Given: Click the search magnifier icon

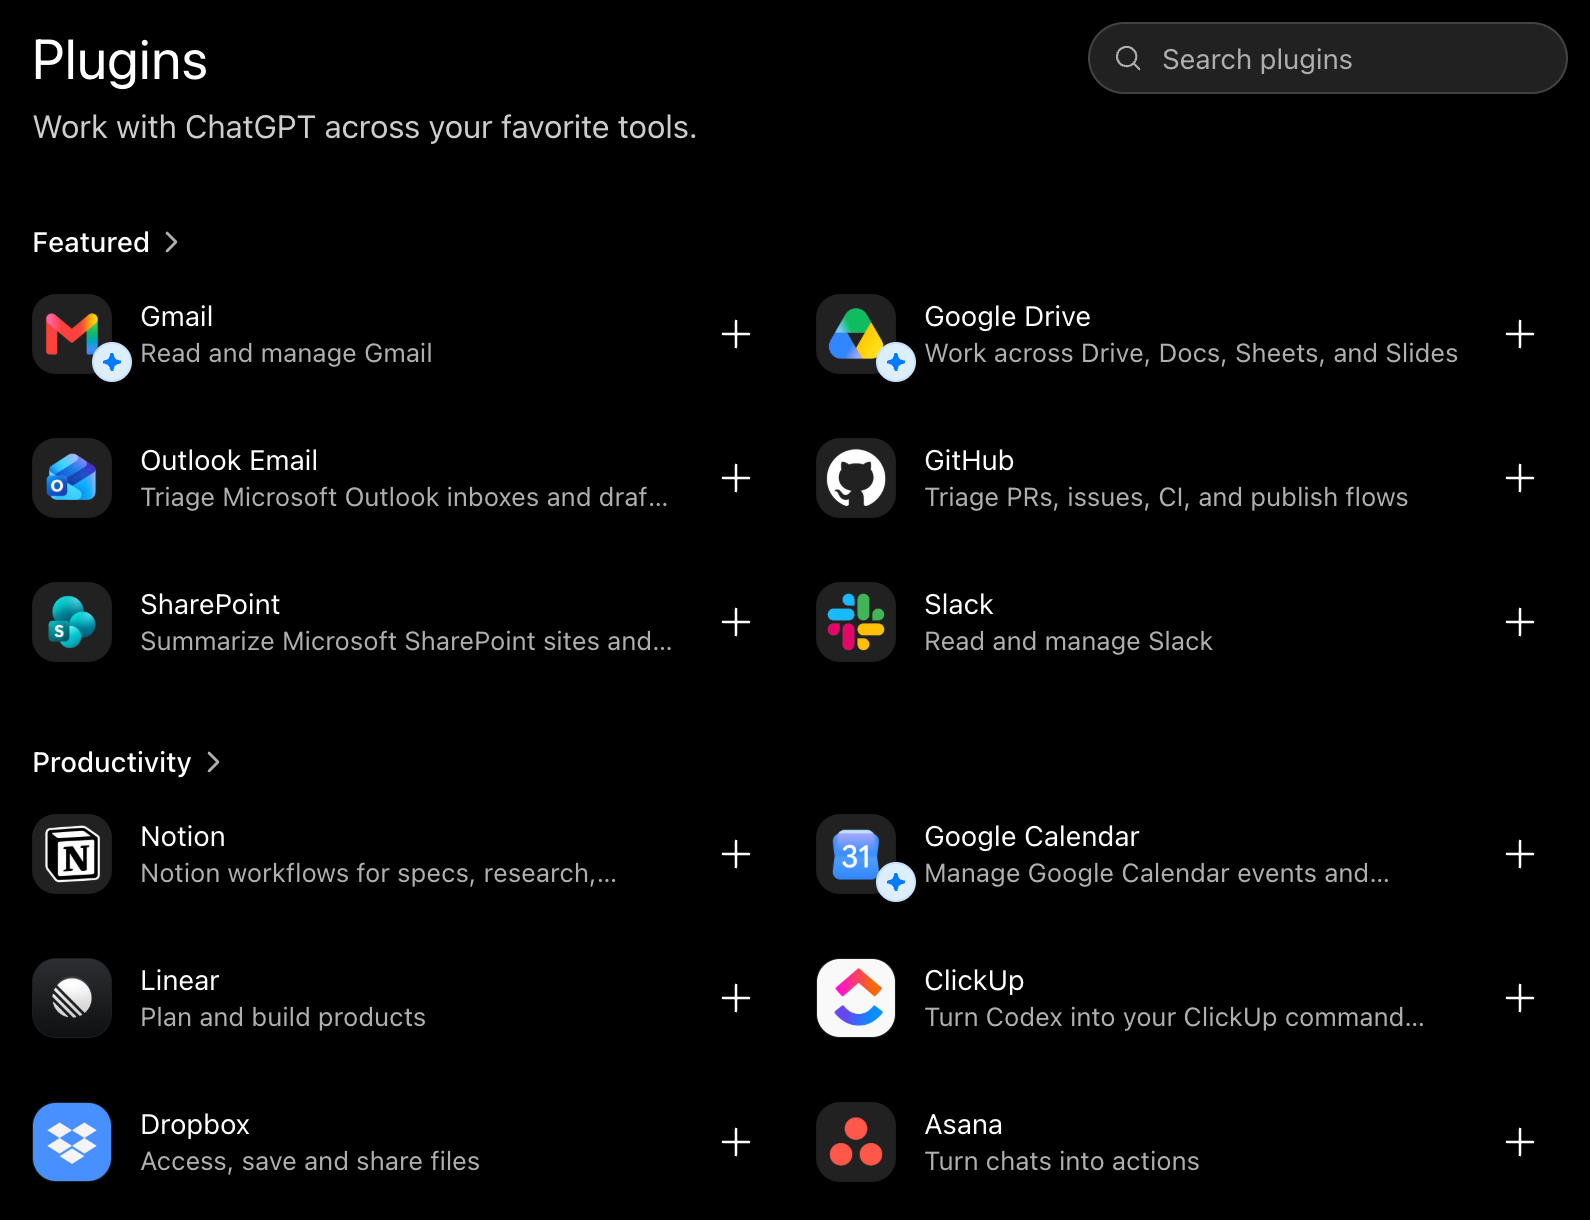Looking at the screenshot, I should (1128, 59).
